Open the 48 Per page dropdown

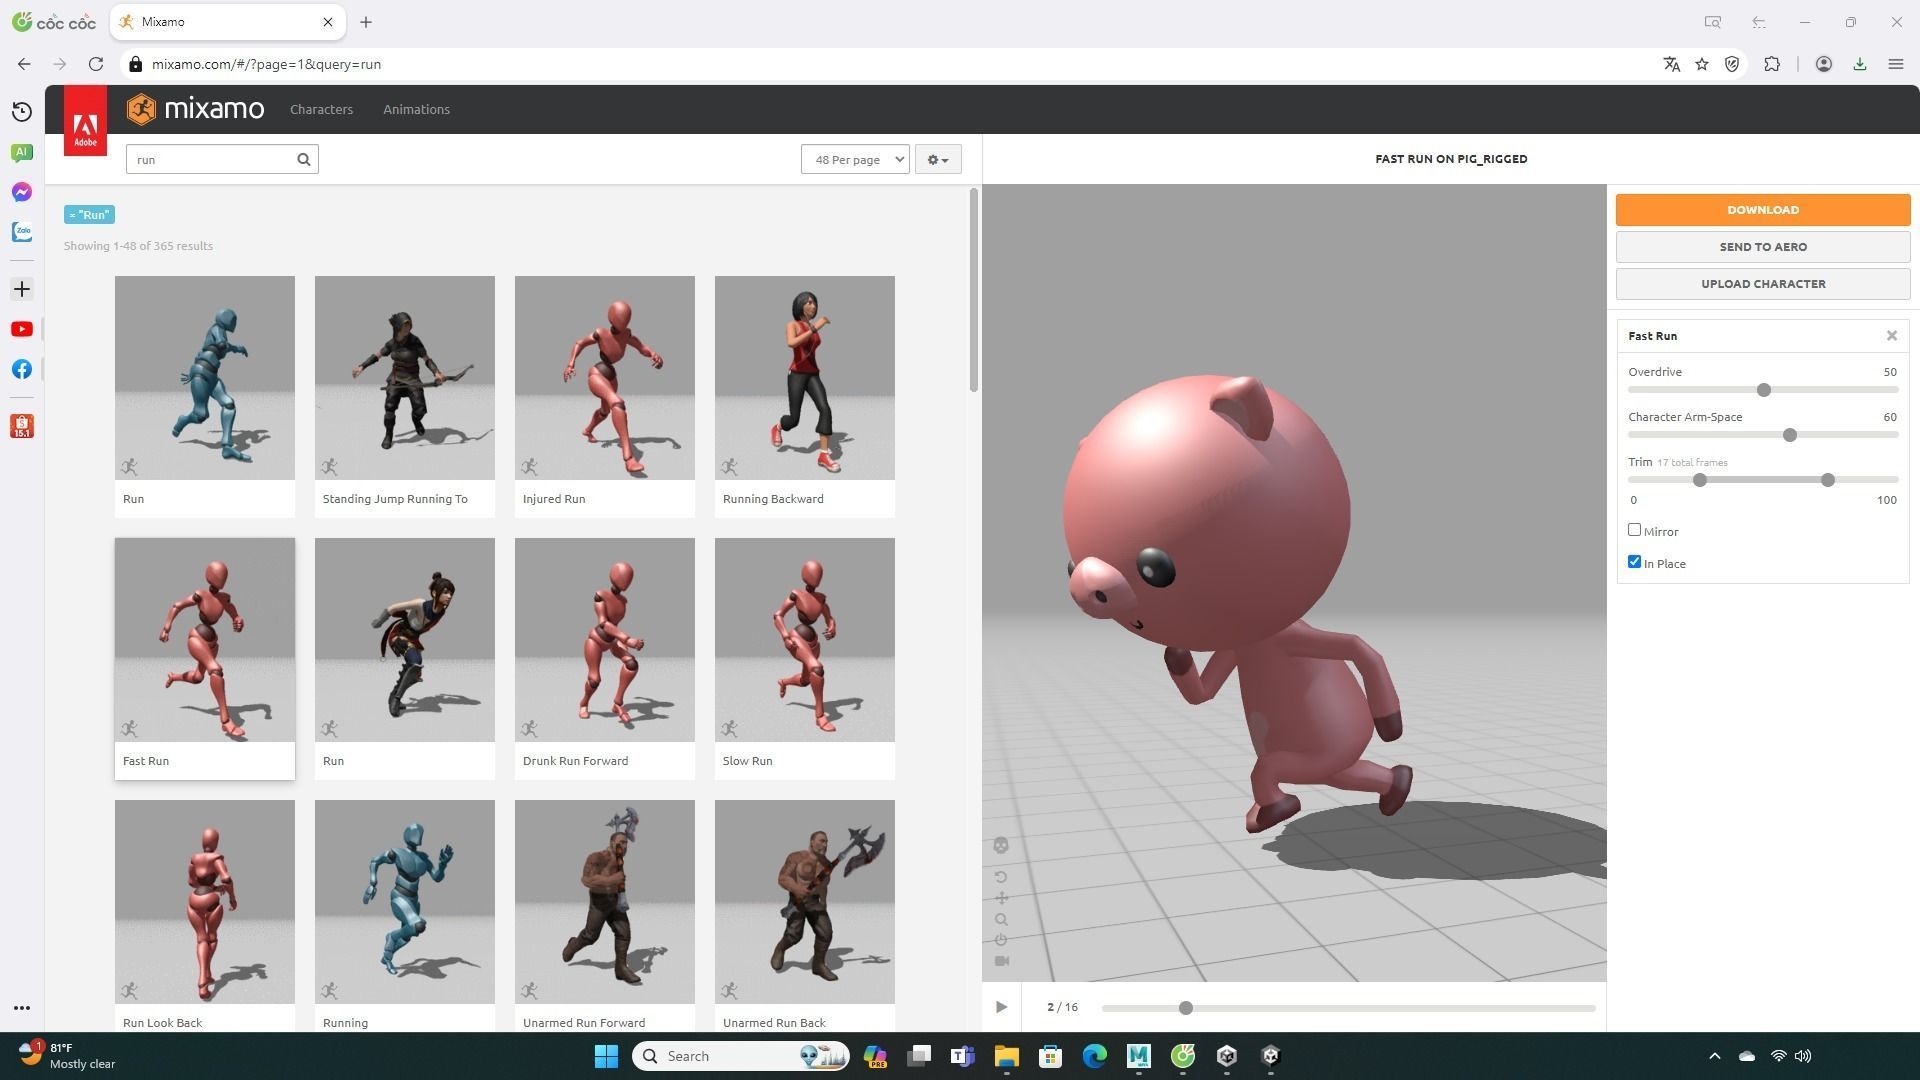click(x=855, y=159)
